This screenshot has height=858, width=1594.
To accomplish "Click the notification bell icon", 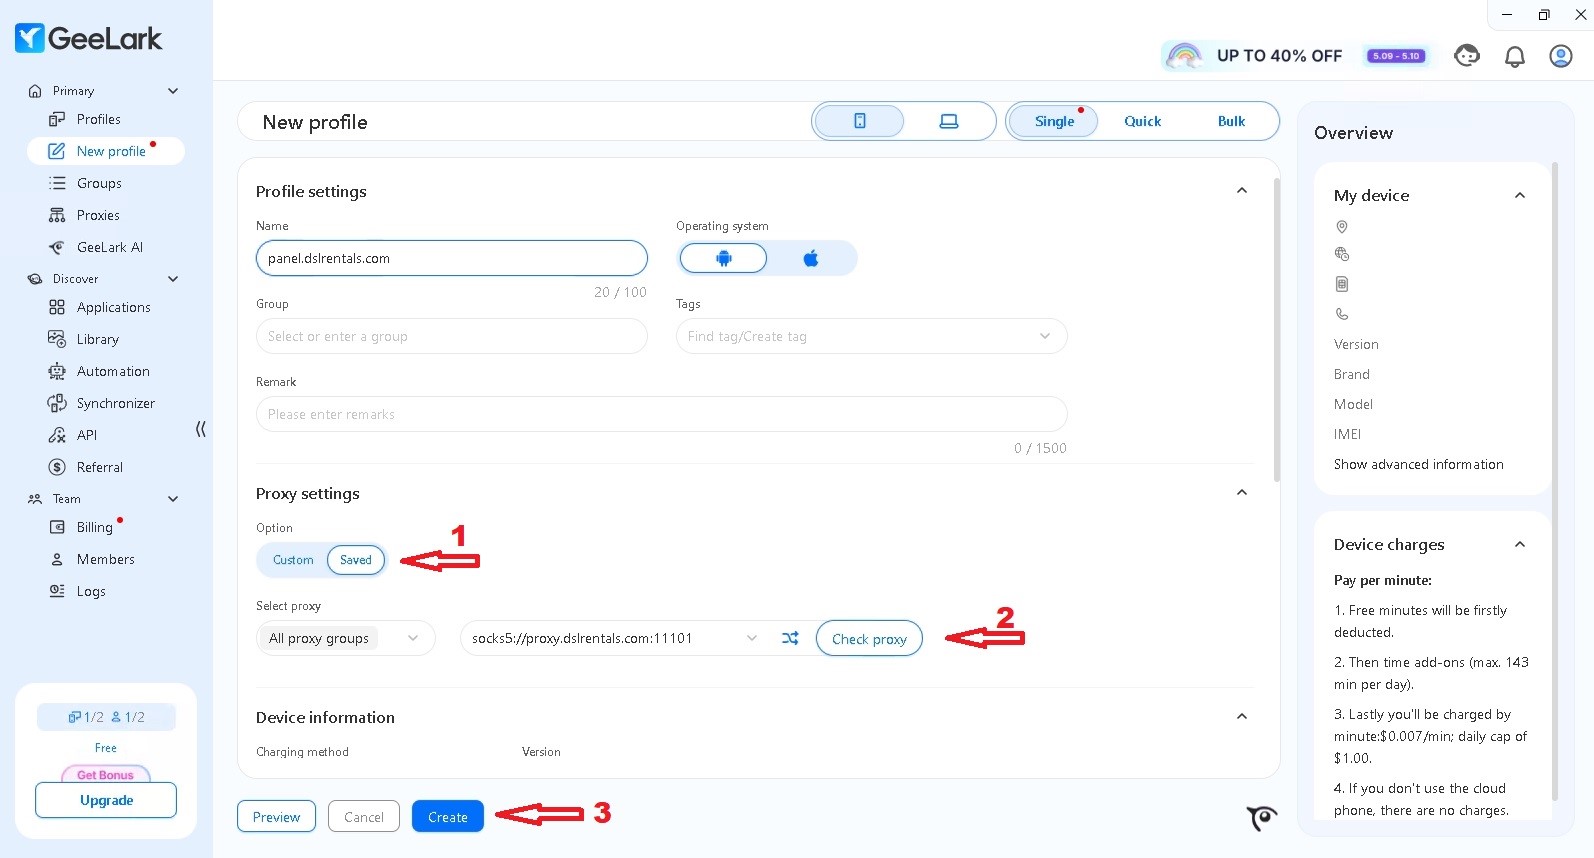I will tap(1514, 56).
